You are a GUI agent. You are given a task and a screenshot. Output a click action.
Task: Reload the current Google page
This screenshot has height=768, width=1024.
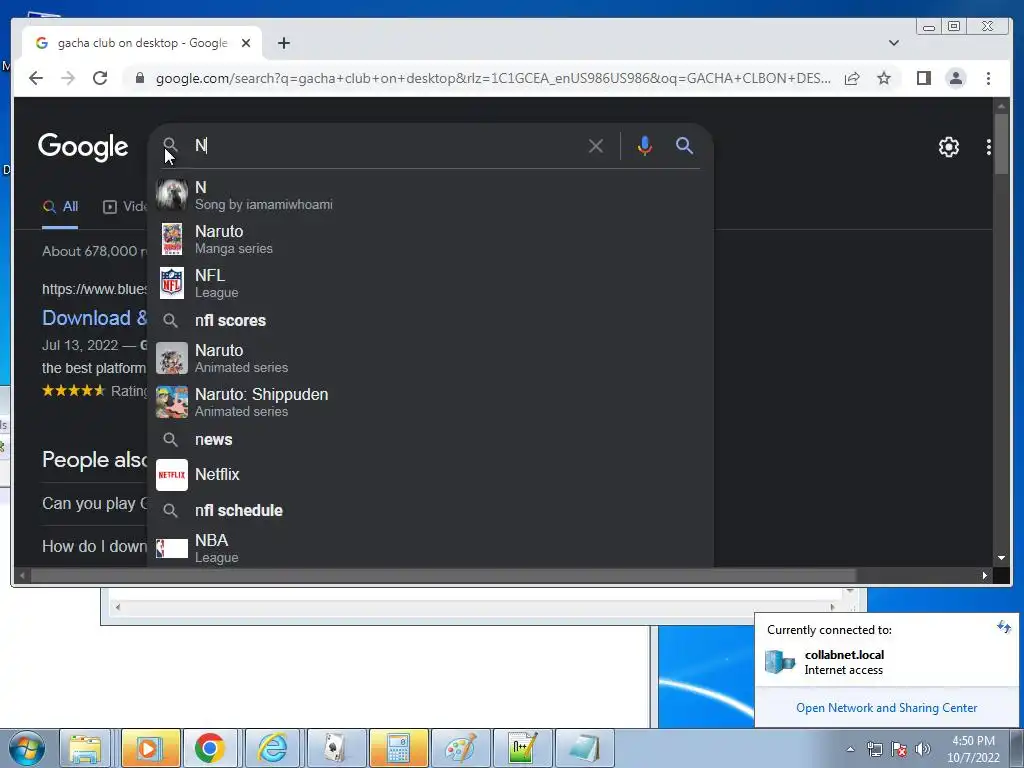pyautogui.click(x=100, y=78)
